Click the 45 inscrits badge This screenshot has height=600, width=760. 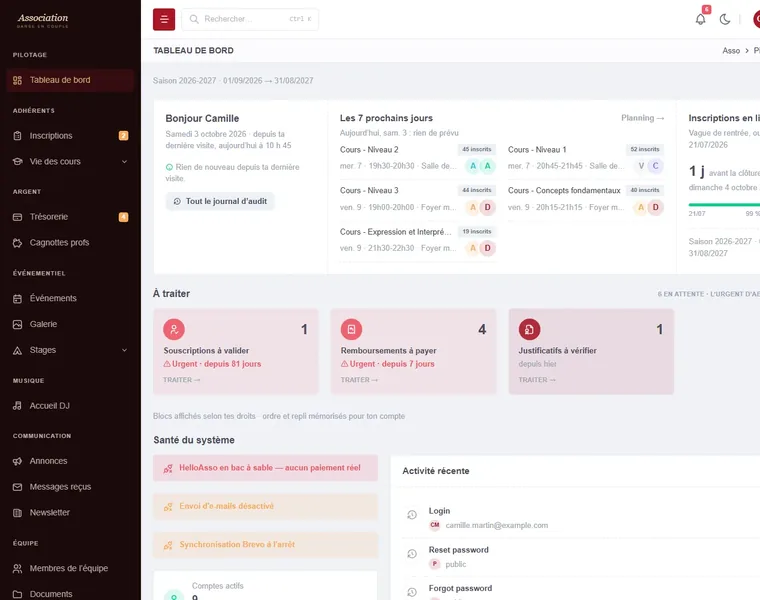[476, 149]
